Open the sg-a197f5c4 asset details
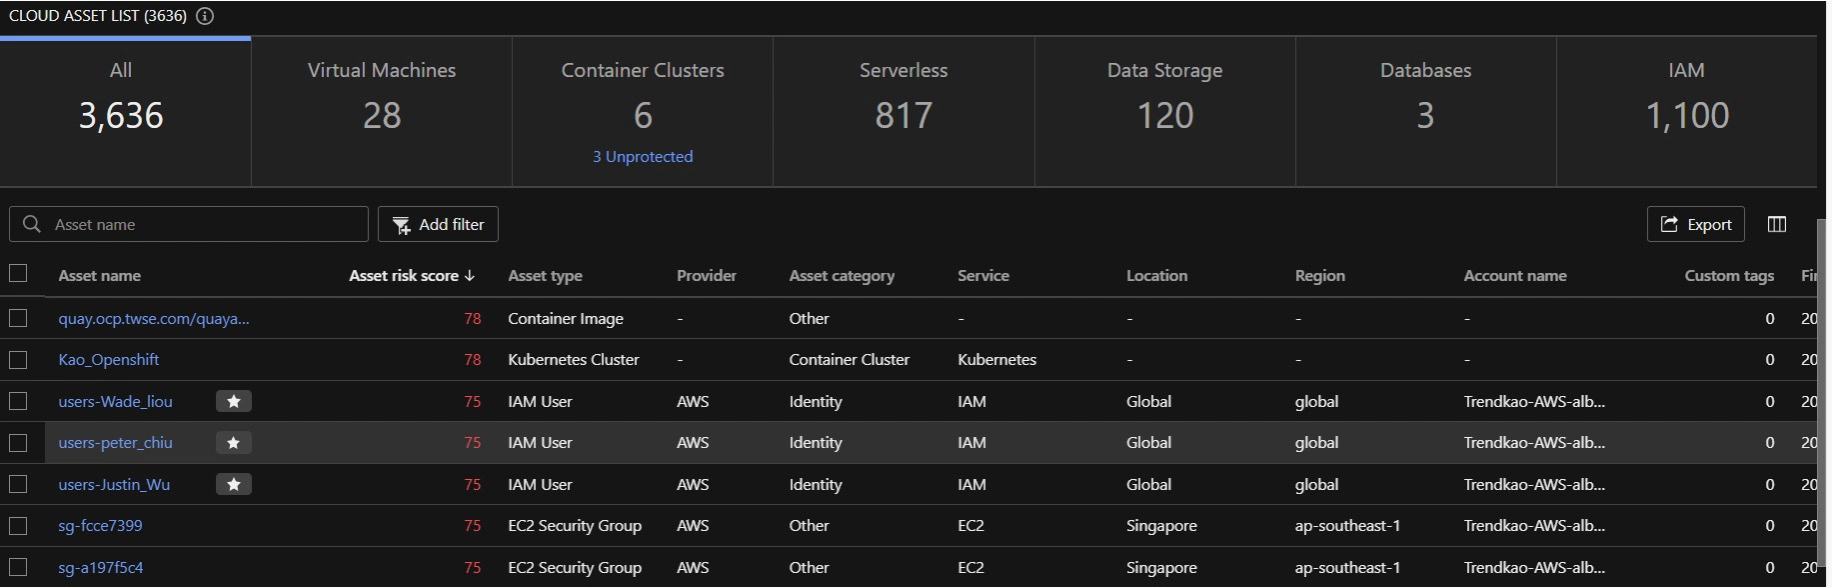This screenshot has height=588, width=1832. point(100,567)
